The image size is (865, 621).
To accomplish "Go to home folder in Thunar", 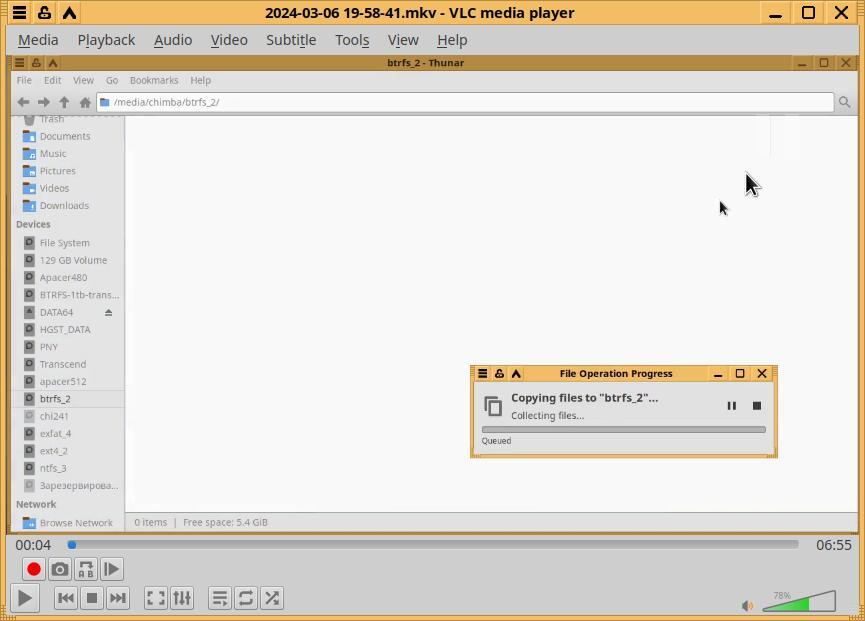I will point(85,102).
